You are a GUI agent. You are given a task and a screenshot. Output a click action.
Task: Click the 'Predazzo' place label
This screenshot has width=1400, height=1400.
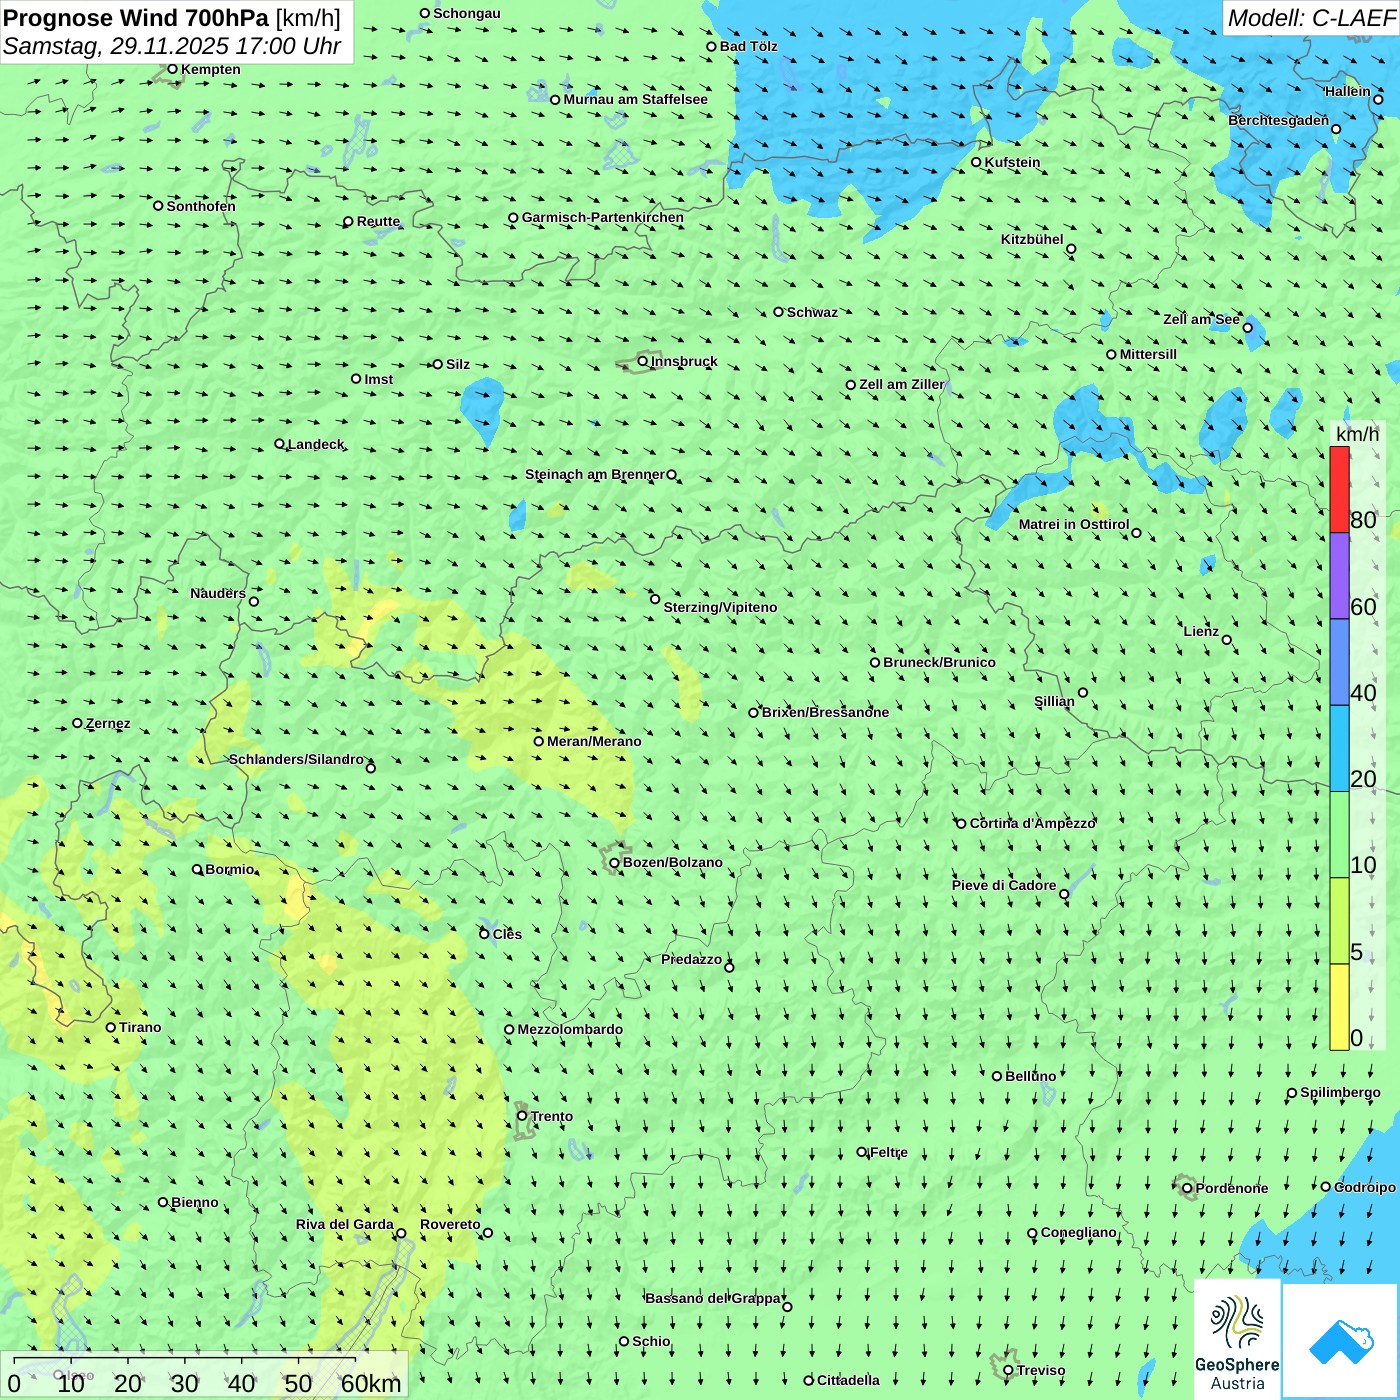[x=691, y=959]
